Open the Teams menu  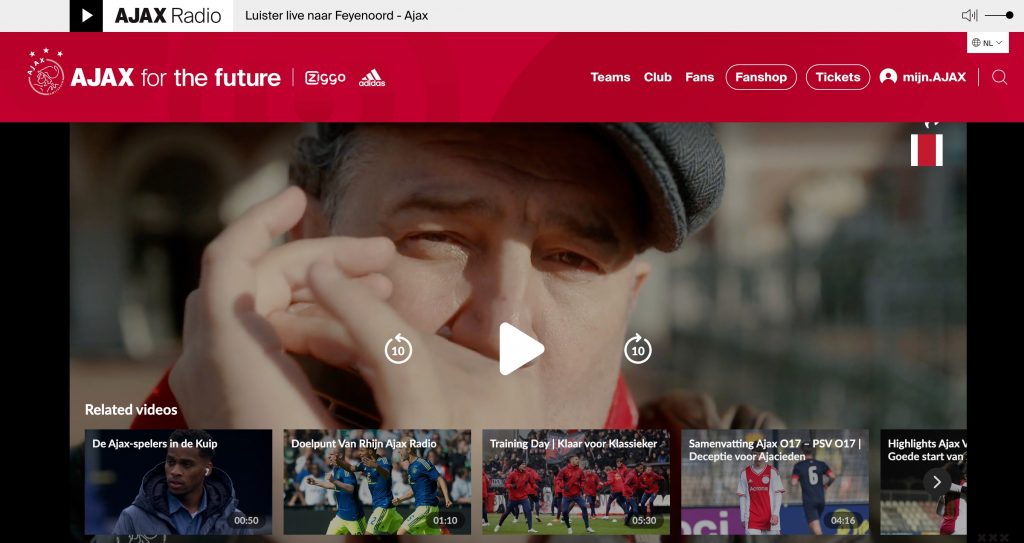(x=610, y=77)
